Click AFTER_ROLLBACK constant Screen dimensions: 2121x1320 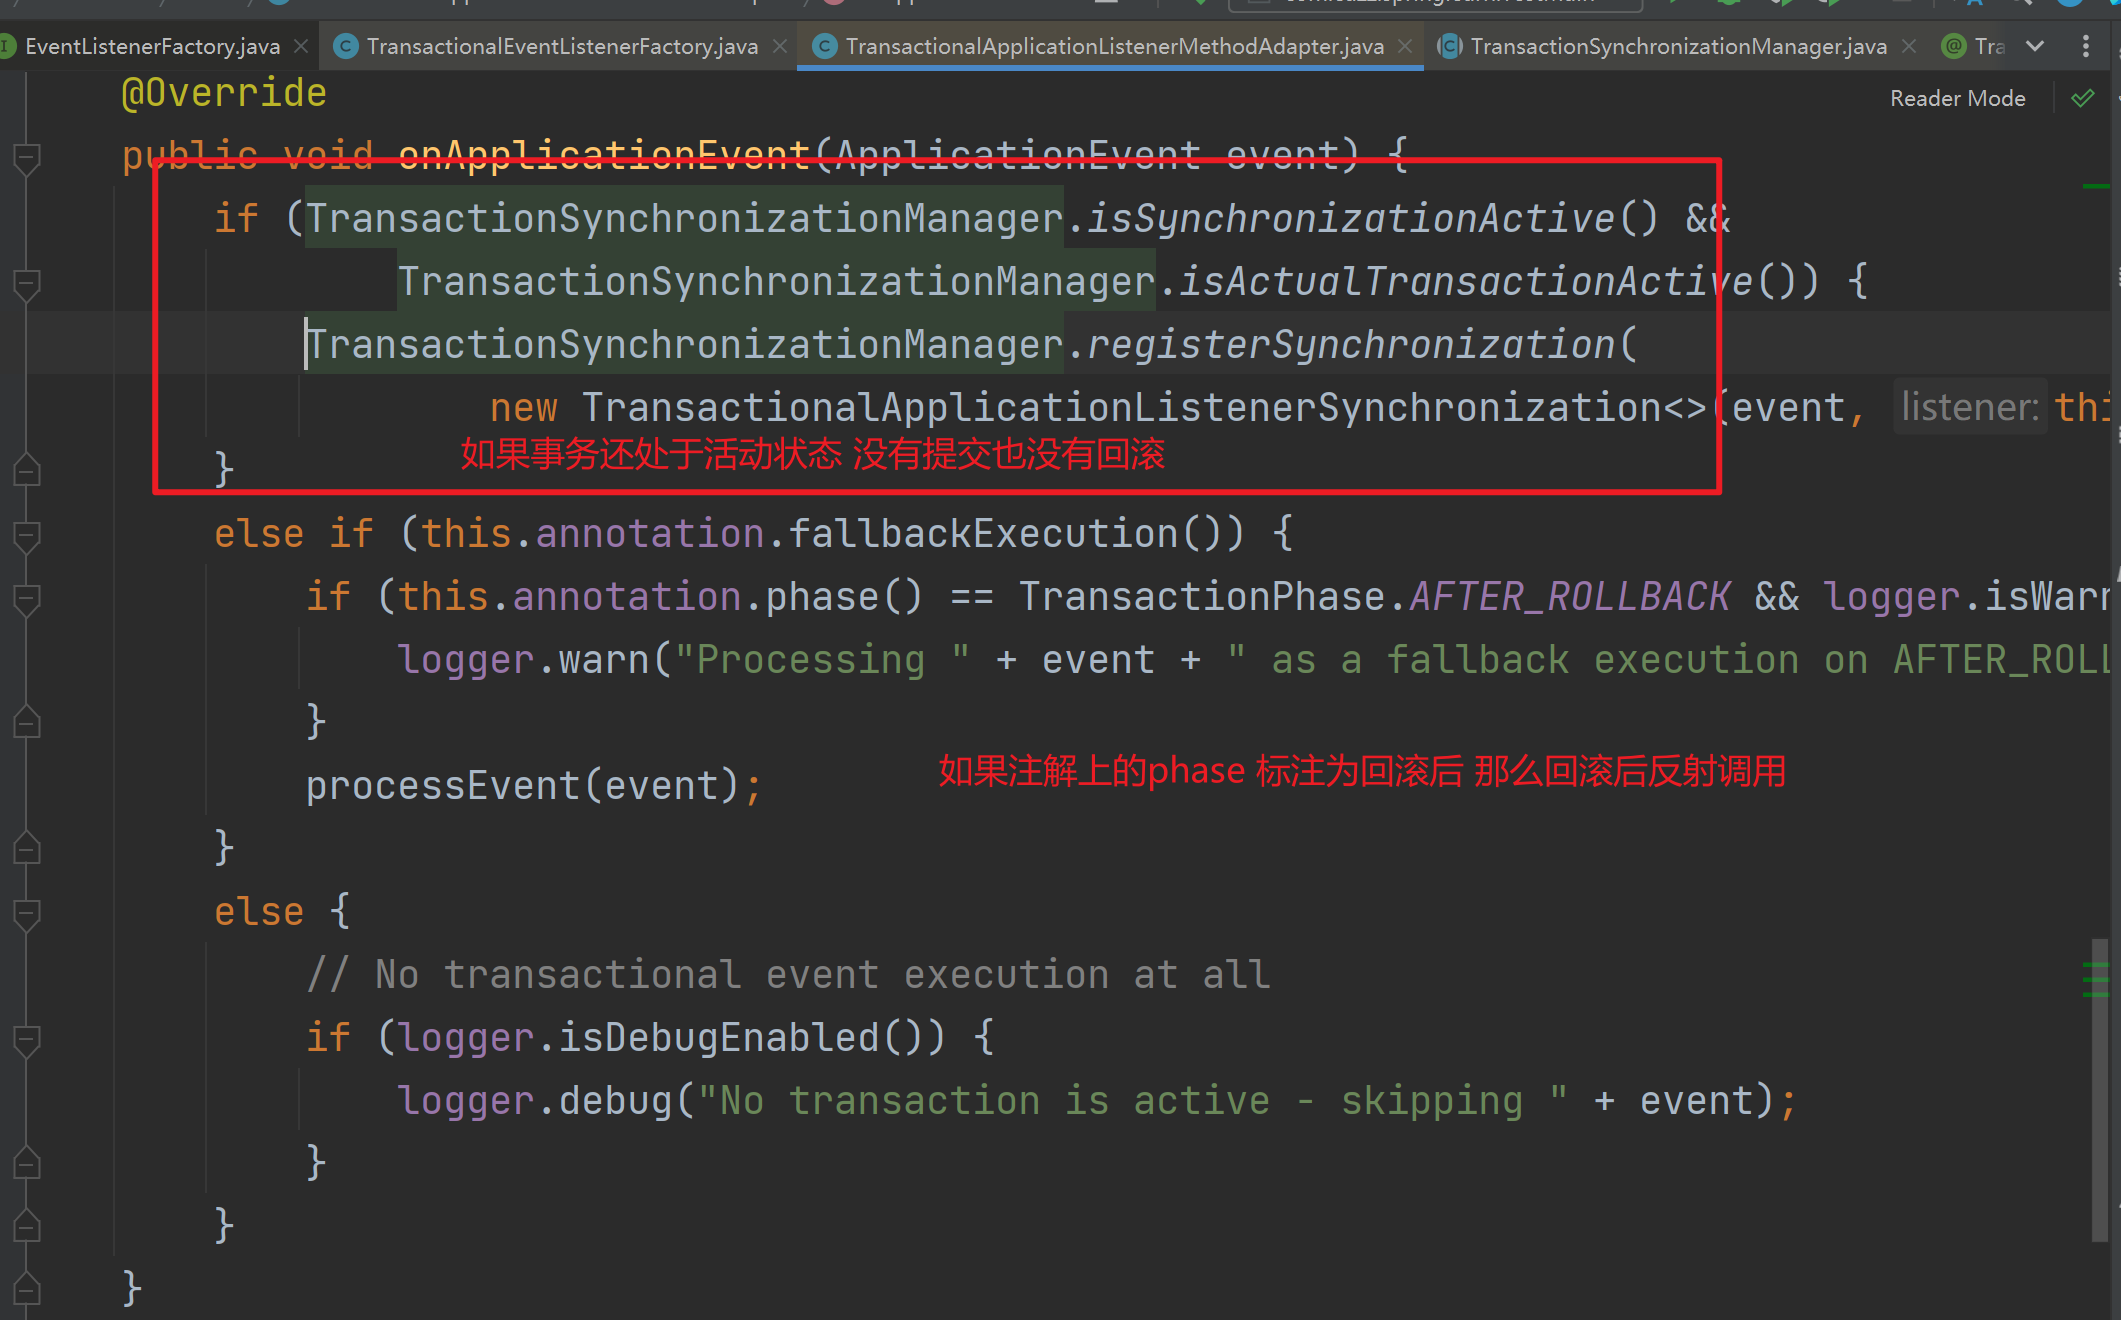pyautogui.click(x=1569, y=596)
